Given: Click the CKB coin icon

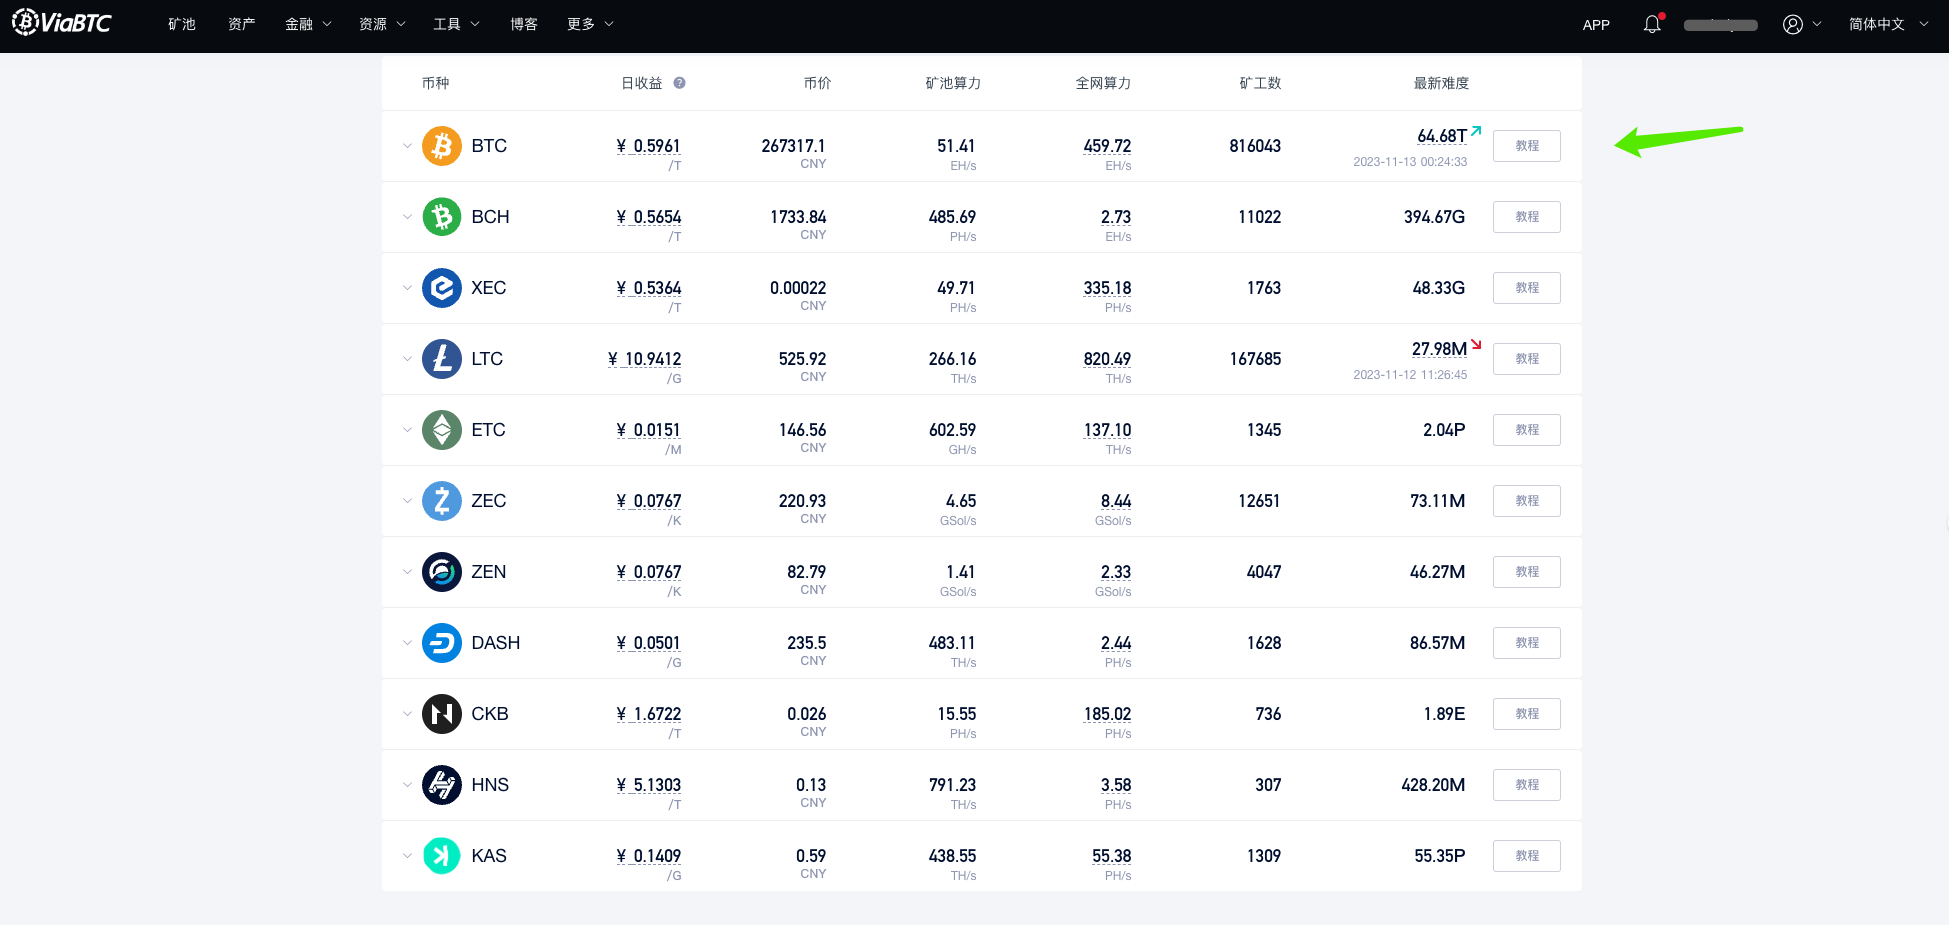Looking at the screenshot, I should [441, 714].
